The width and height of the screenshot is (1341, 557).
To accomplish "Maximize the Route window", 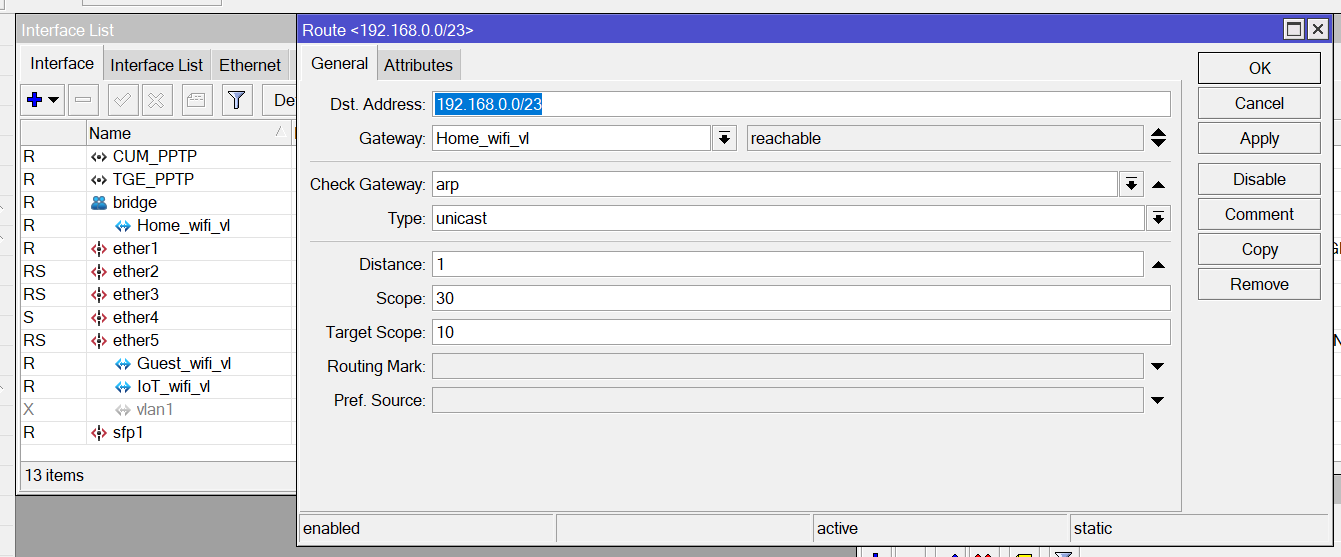I will point(1295,30).
